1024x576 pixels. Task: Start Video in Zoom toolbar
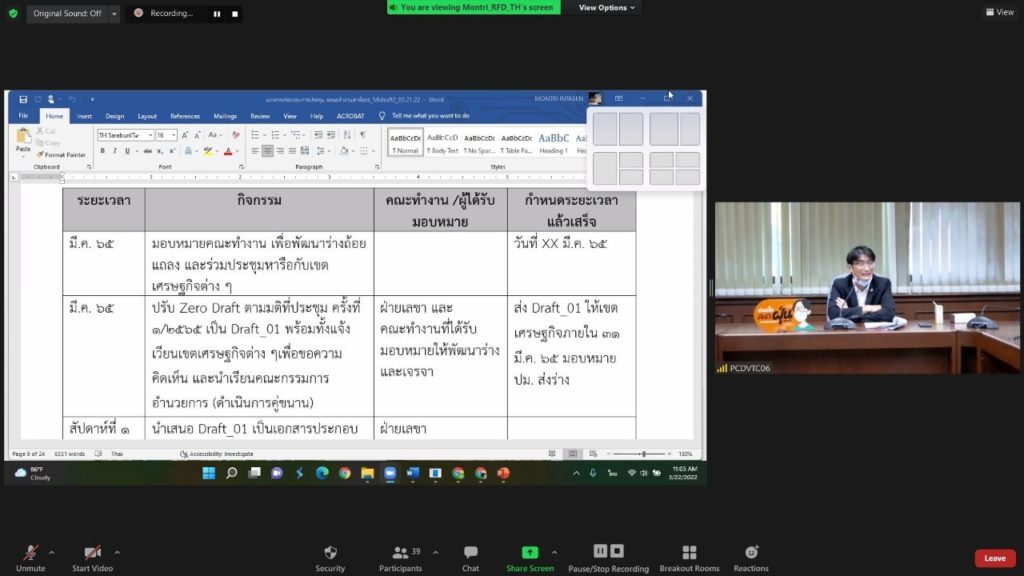[92, 558]
